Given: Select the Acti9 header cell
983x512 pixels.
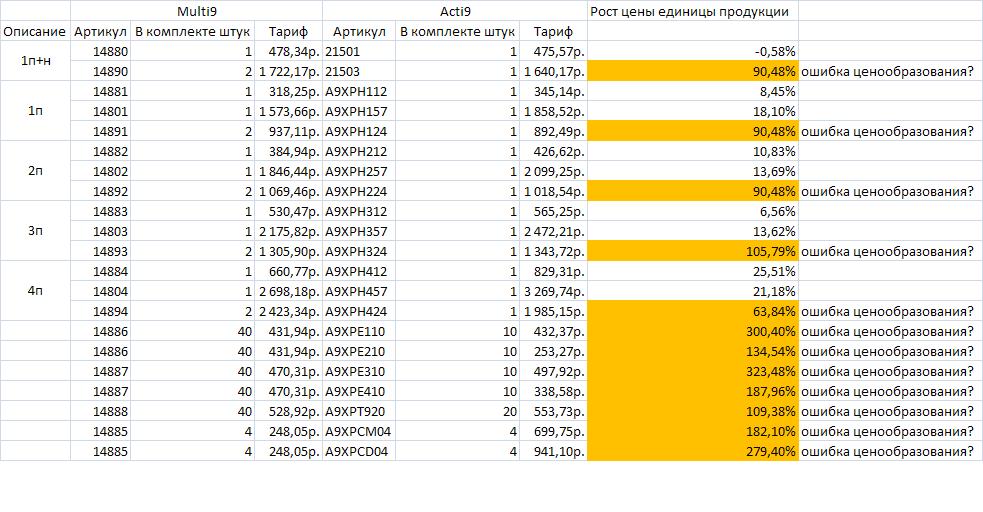Looking at the screenshot, I should [x=455, y=11].
